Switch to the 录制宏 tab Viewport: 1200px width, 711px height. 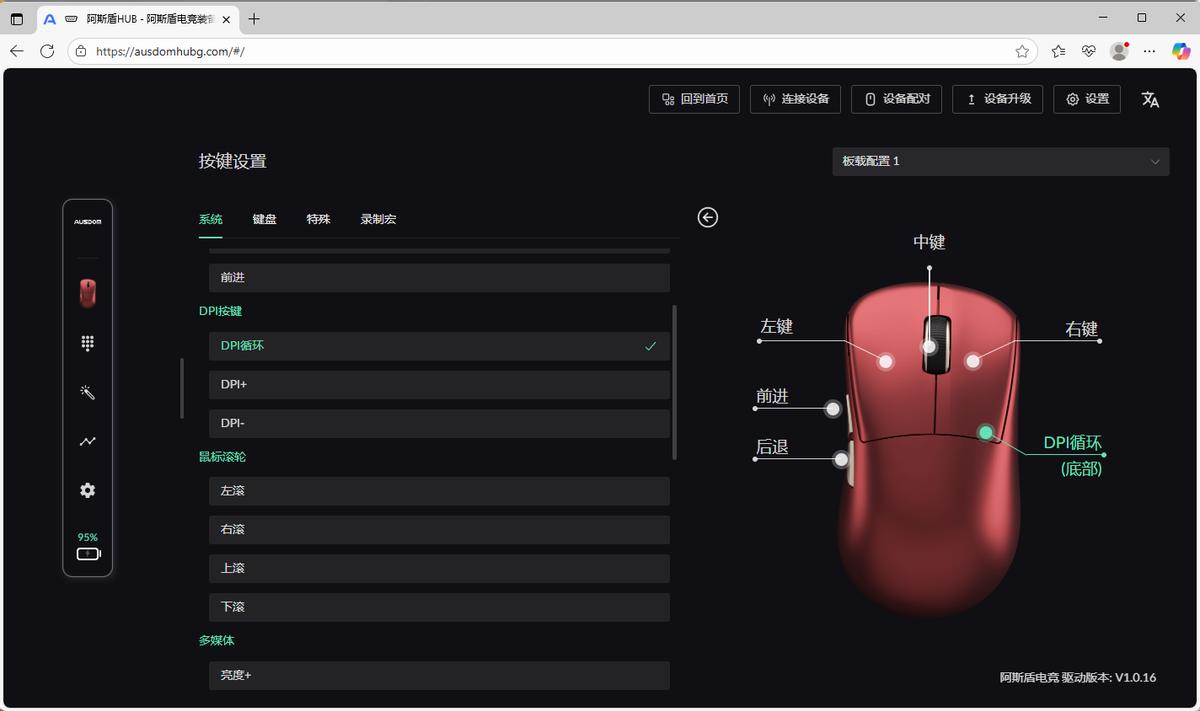[x=377, y=219]
